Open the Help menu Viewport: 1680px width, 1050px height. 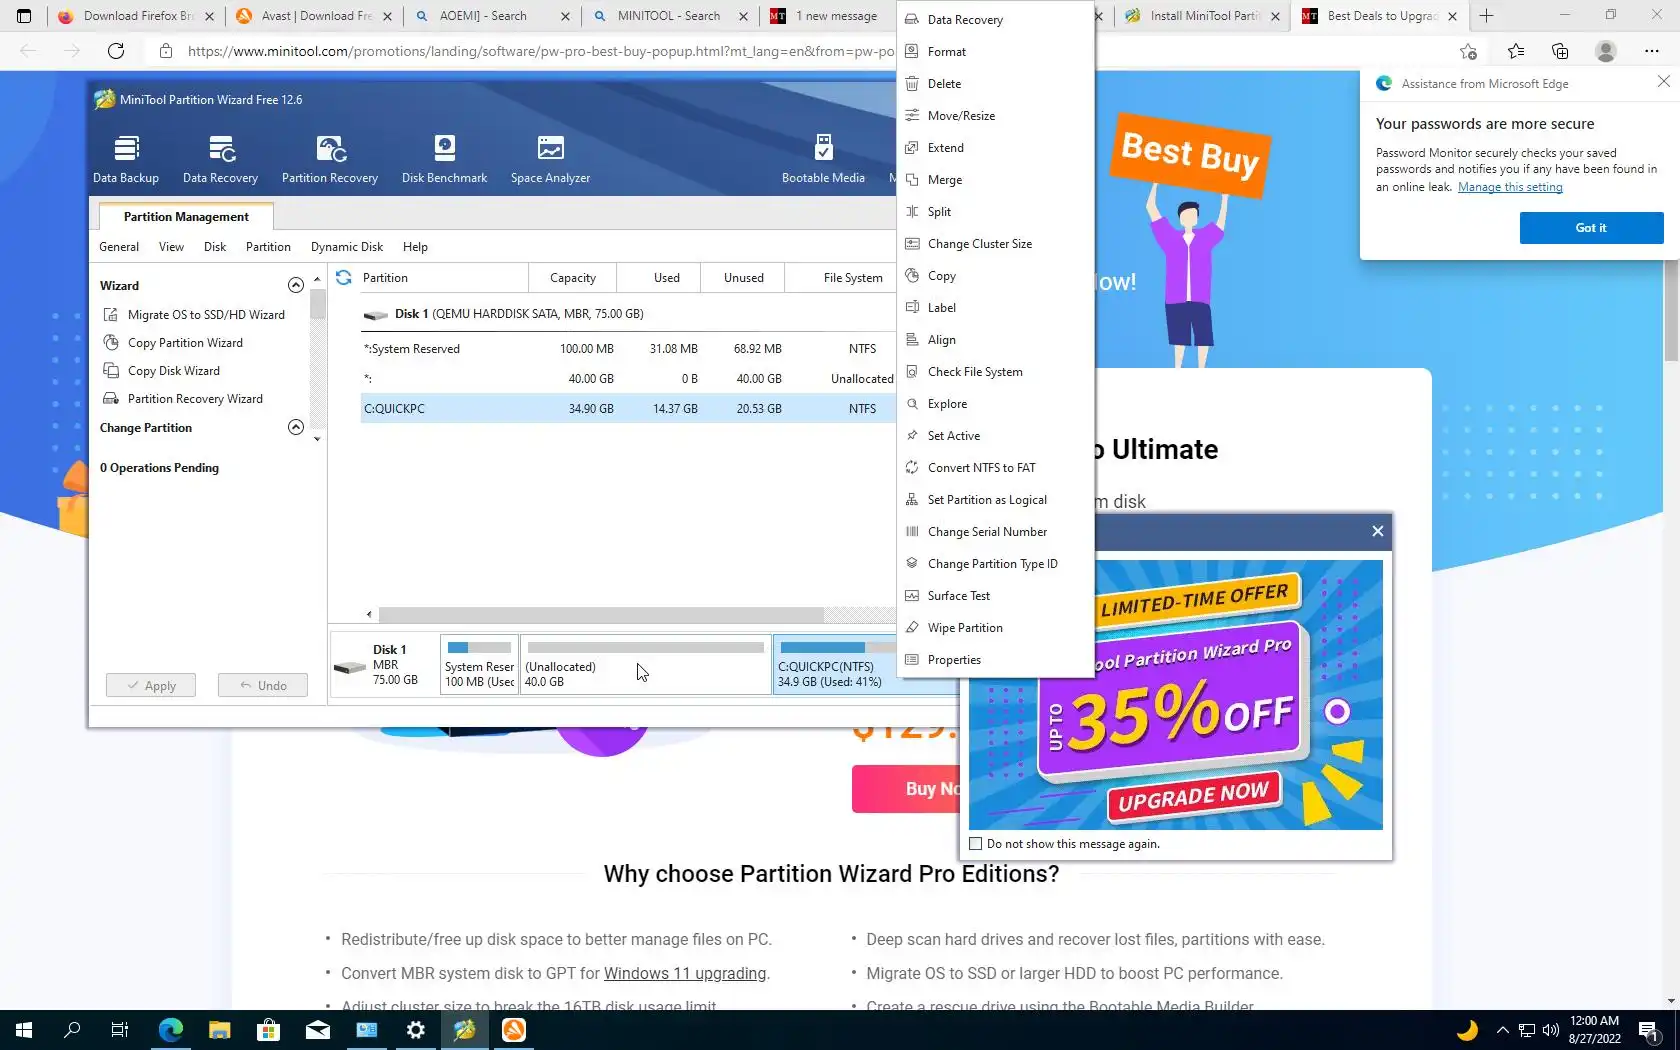[x=415, y=247]
